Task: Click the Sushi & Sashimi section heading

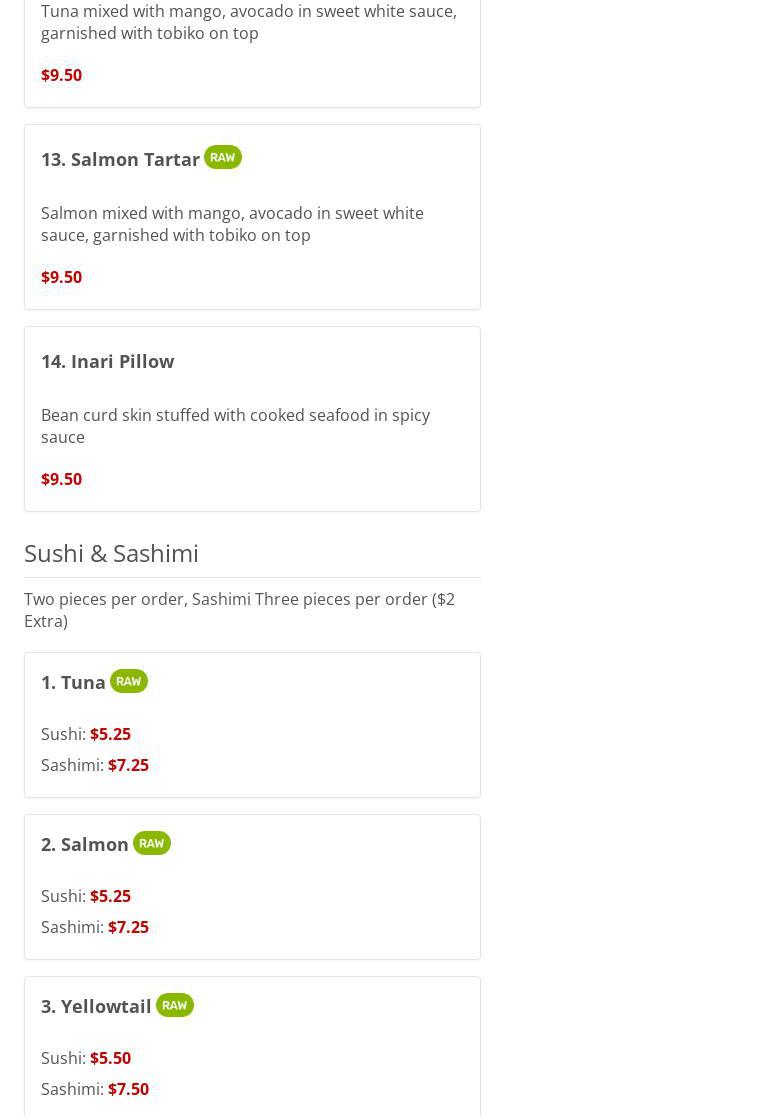Action: pos(111,553)
